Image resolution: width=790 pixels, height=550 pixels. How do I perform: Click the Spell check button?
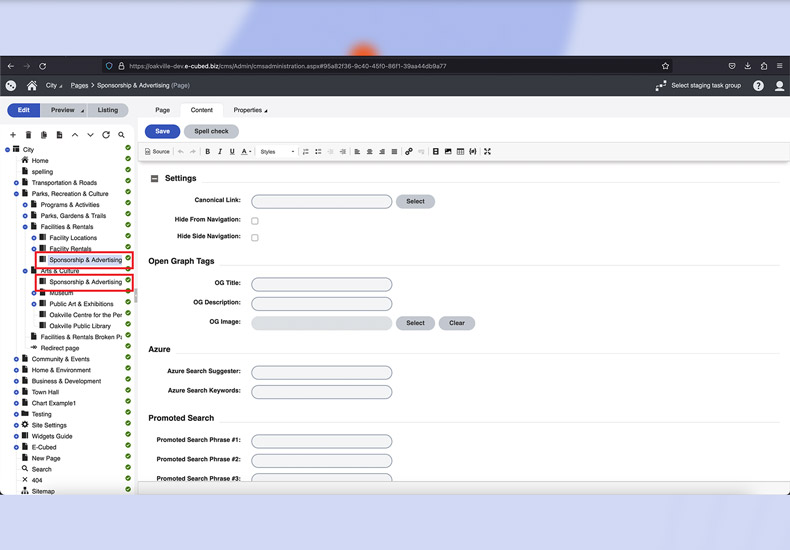[211, 131]
